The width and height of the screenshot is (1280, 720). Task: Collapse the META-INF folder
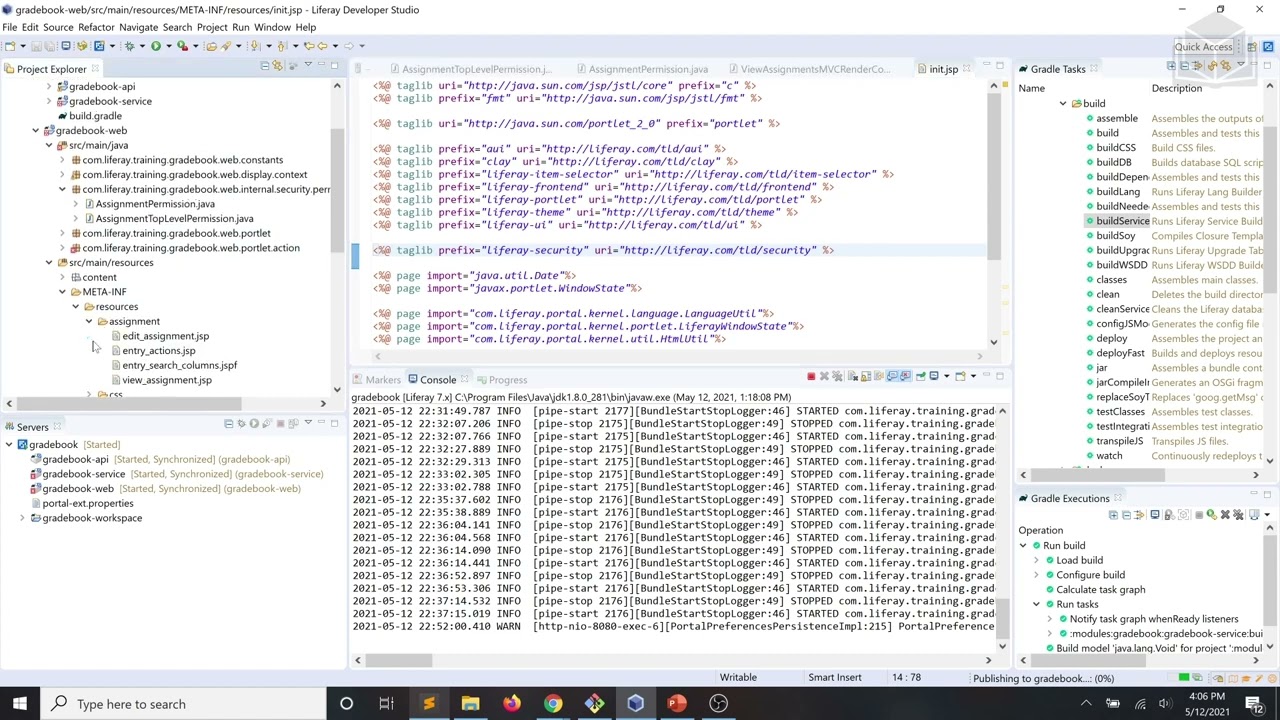coord(61,292)
